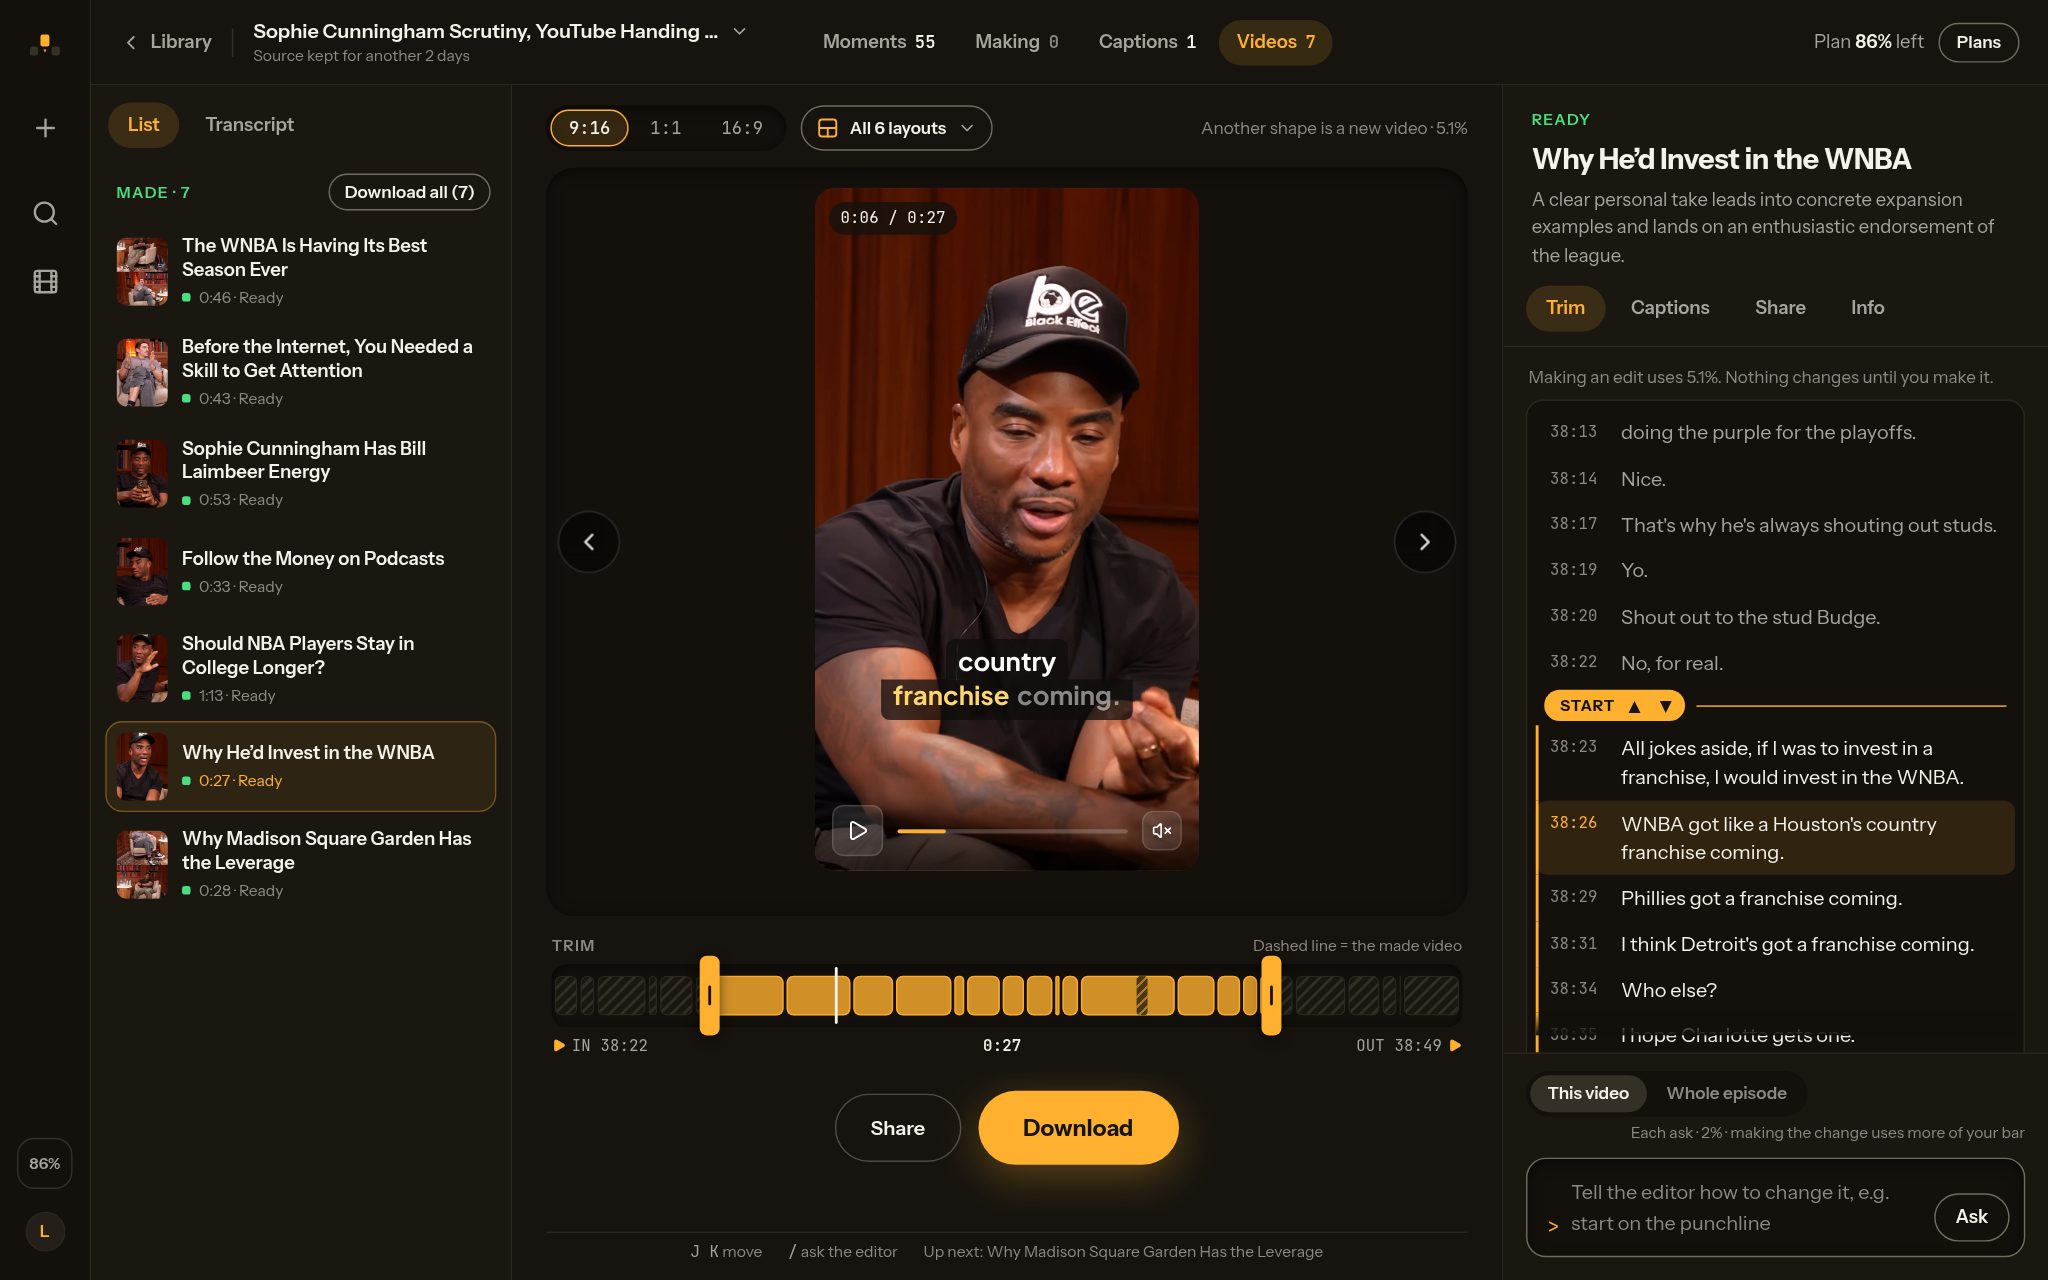Open the film strip library icon

(45, 282)
